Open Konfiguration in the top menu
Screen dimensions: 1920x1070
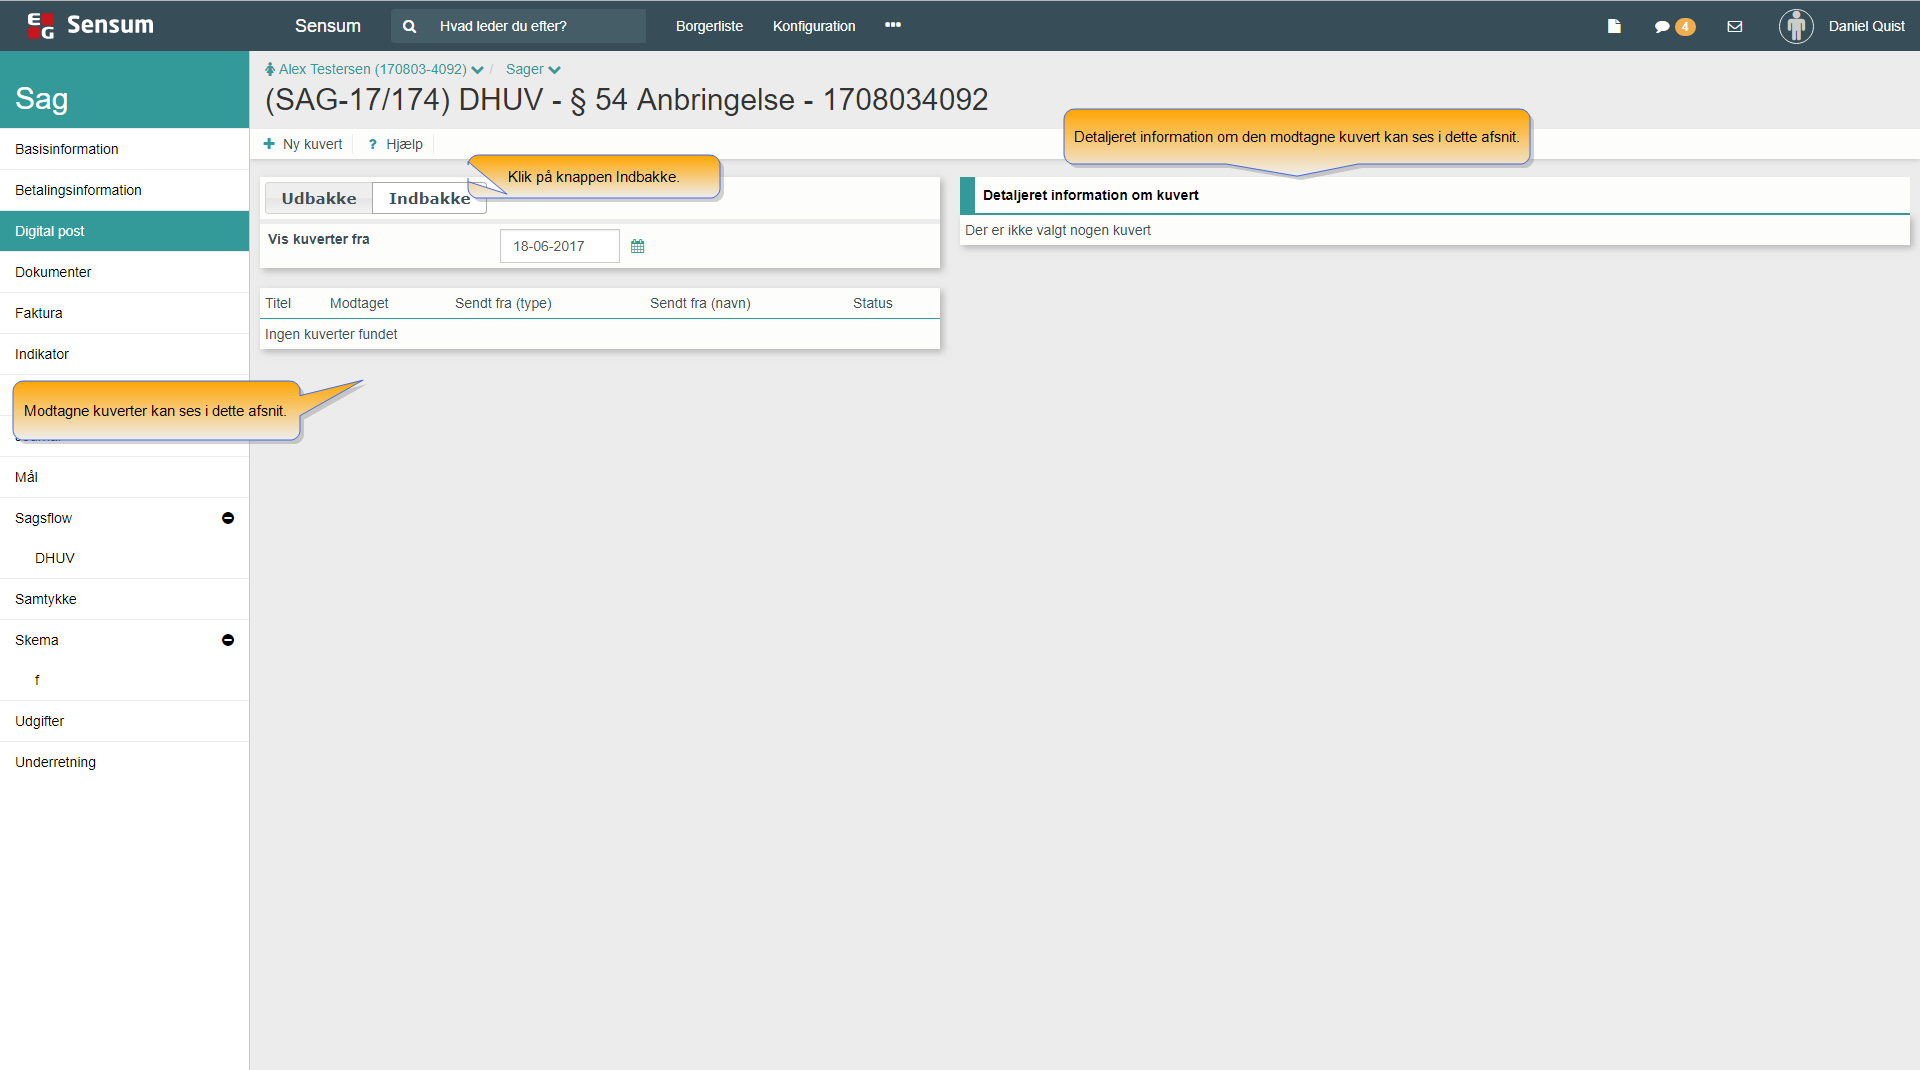814,27
